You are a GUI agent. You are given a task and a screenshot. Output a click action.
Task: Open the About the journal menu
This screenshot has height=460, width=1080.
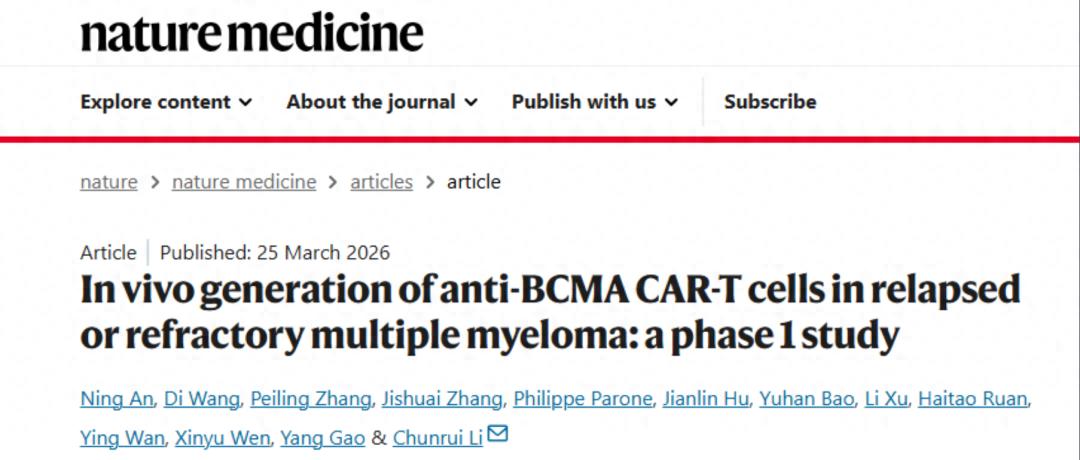[382, 102]
